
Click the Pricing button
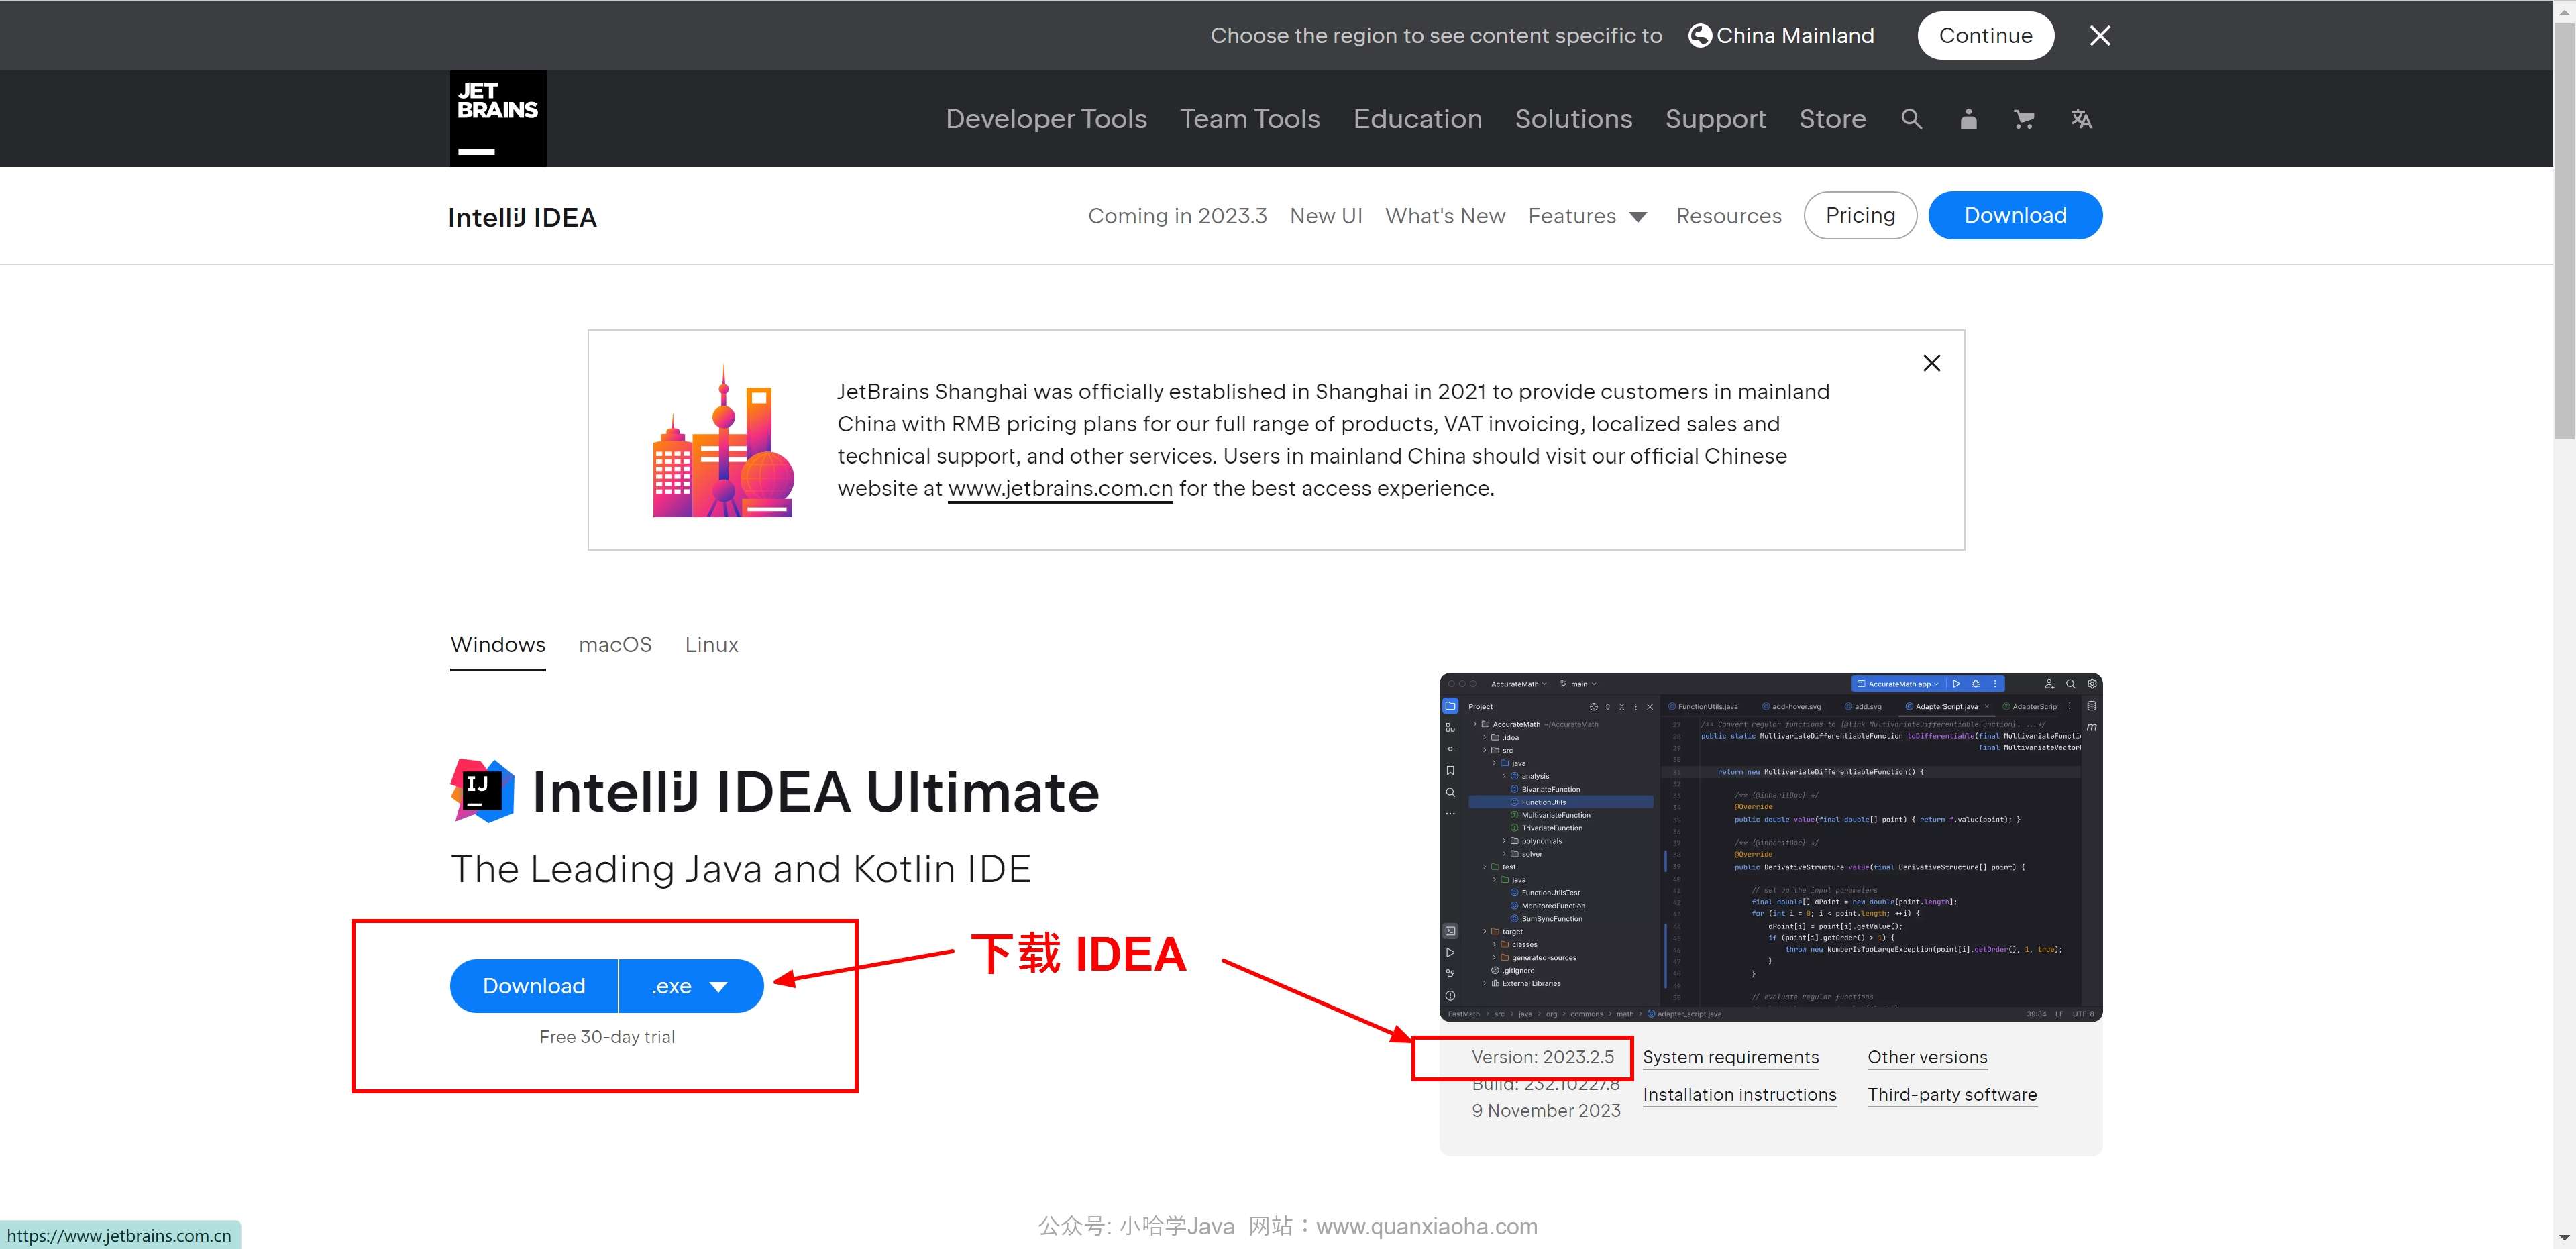tap(1860, 215)
